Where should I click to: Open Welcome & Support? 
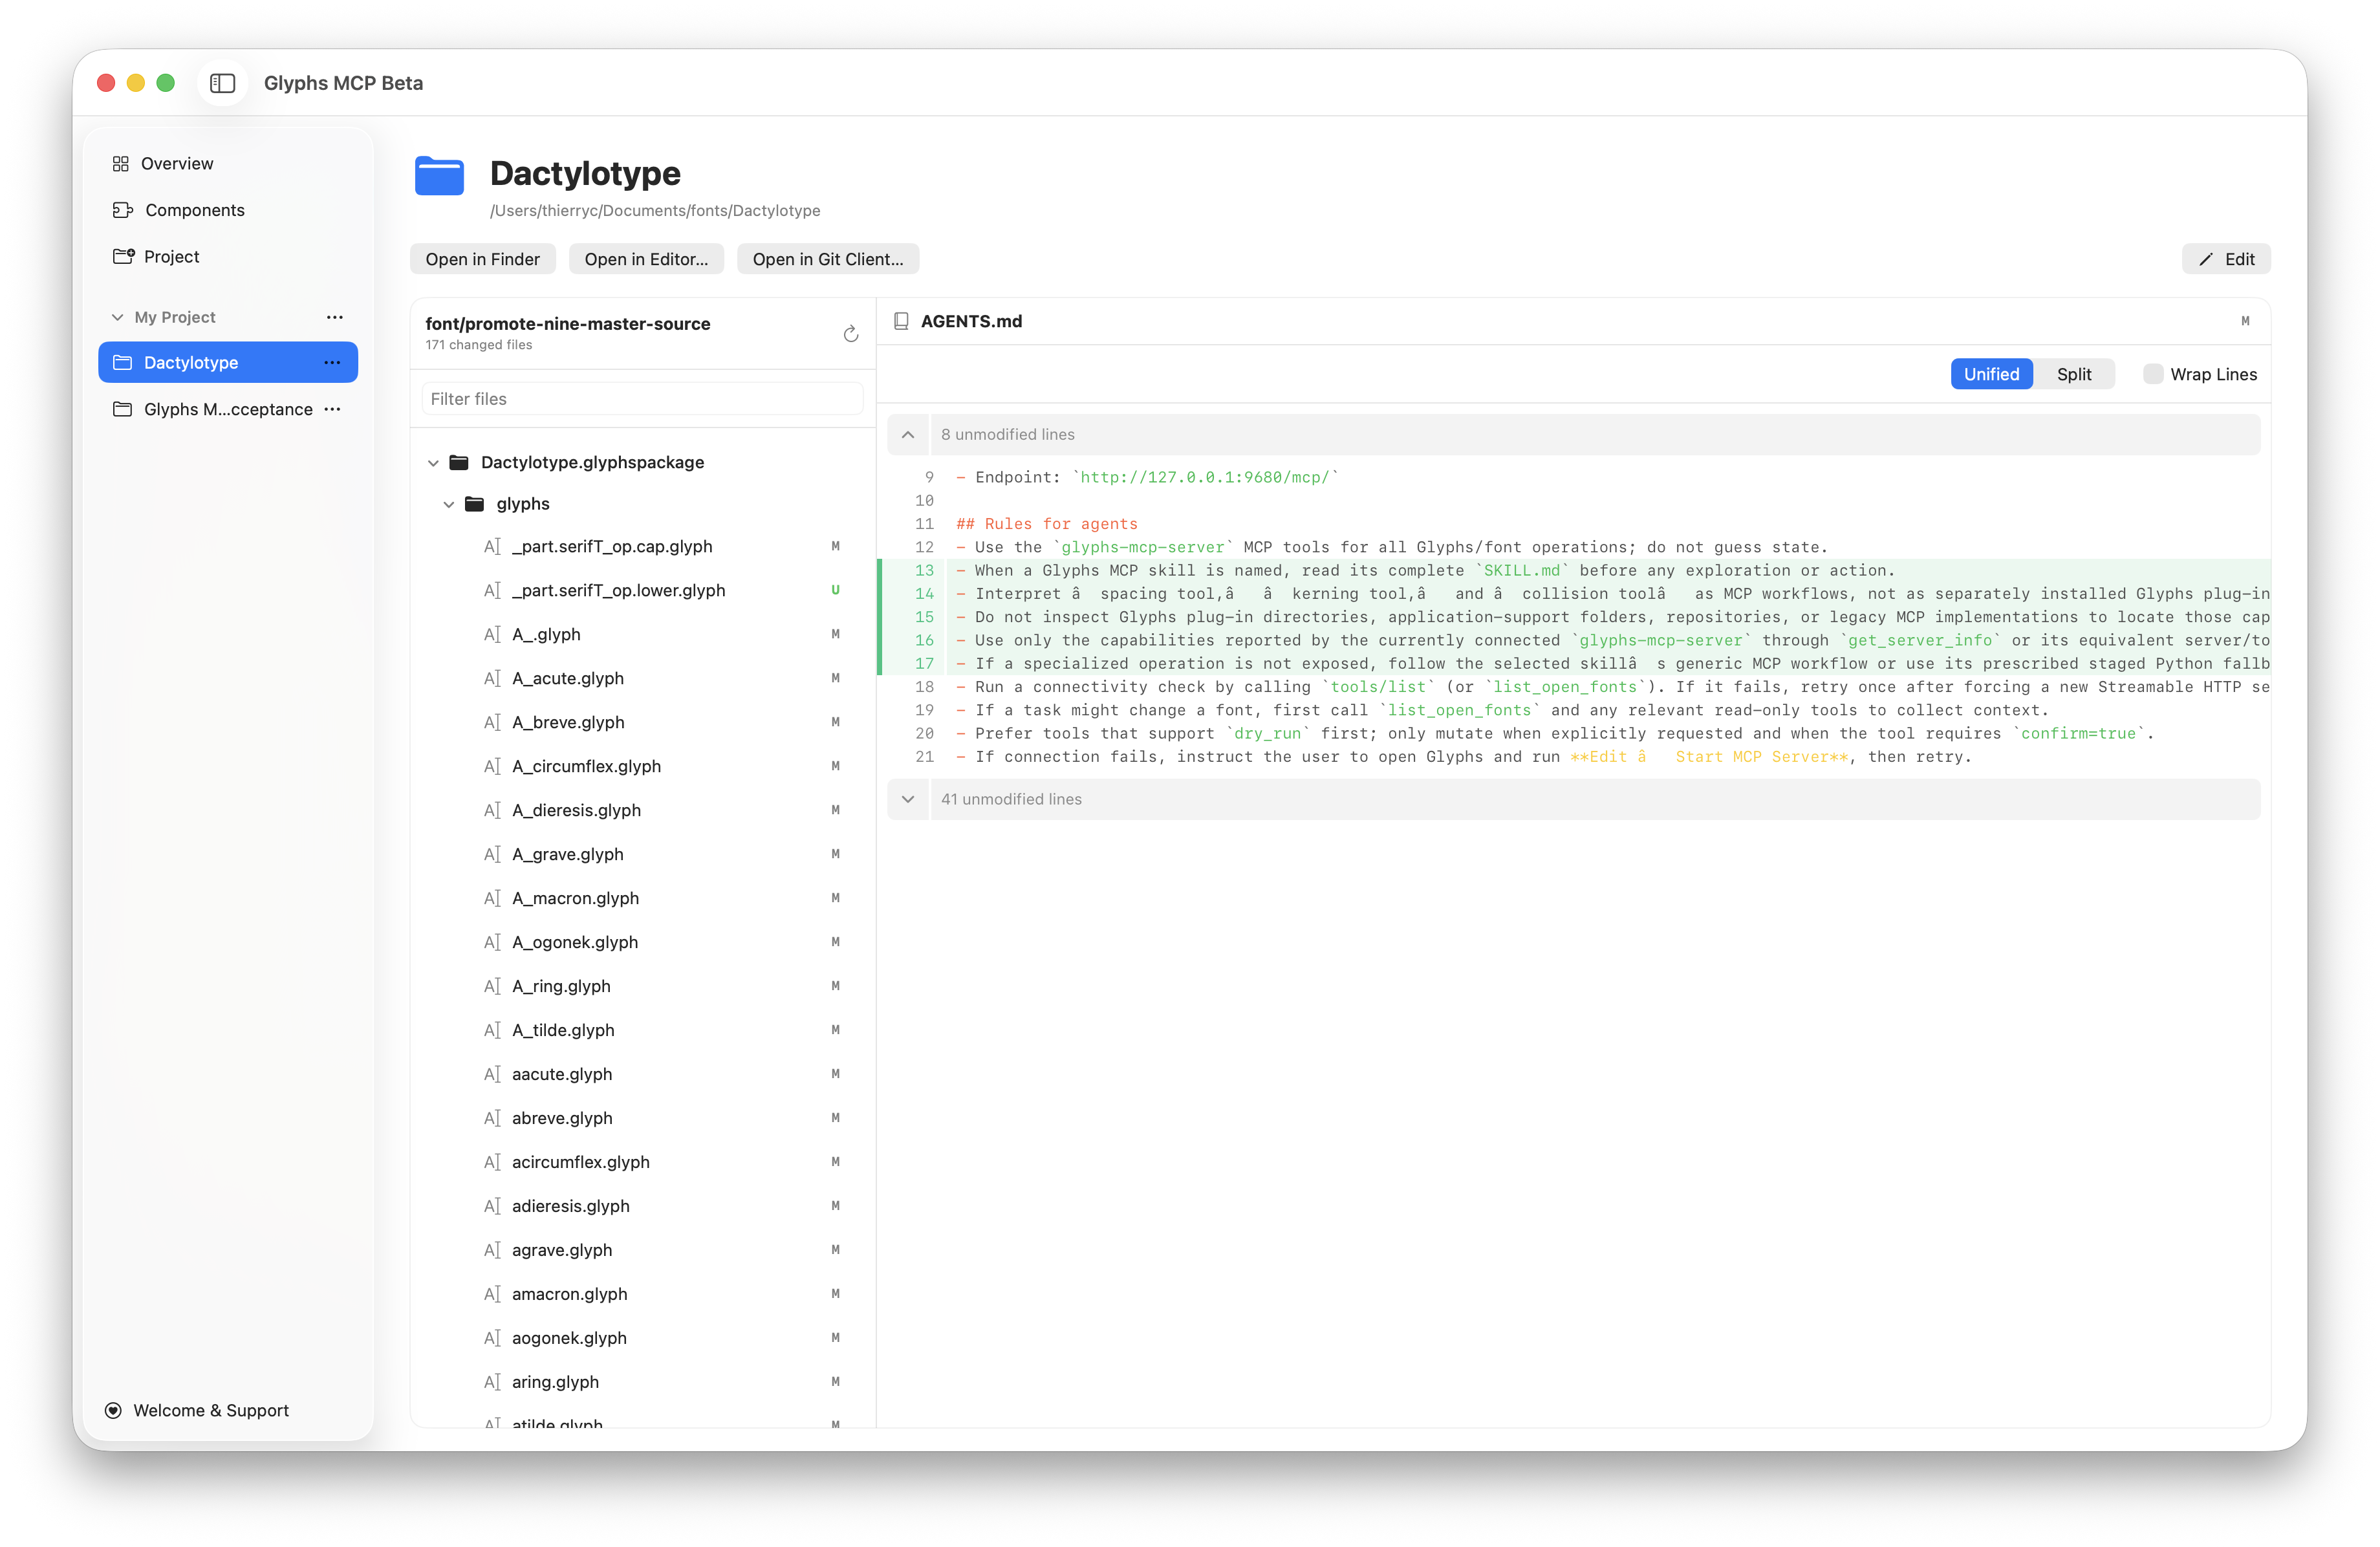[197, 1410]
